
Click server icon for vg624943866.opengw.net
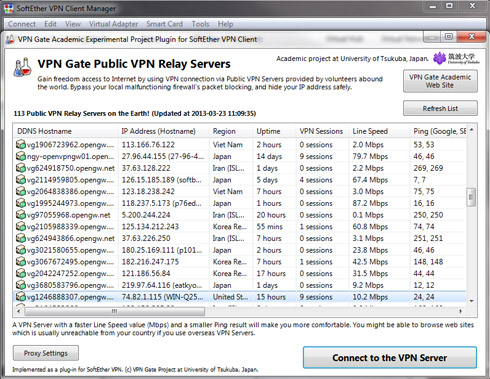[x=21, y=238]
